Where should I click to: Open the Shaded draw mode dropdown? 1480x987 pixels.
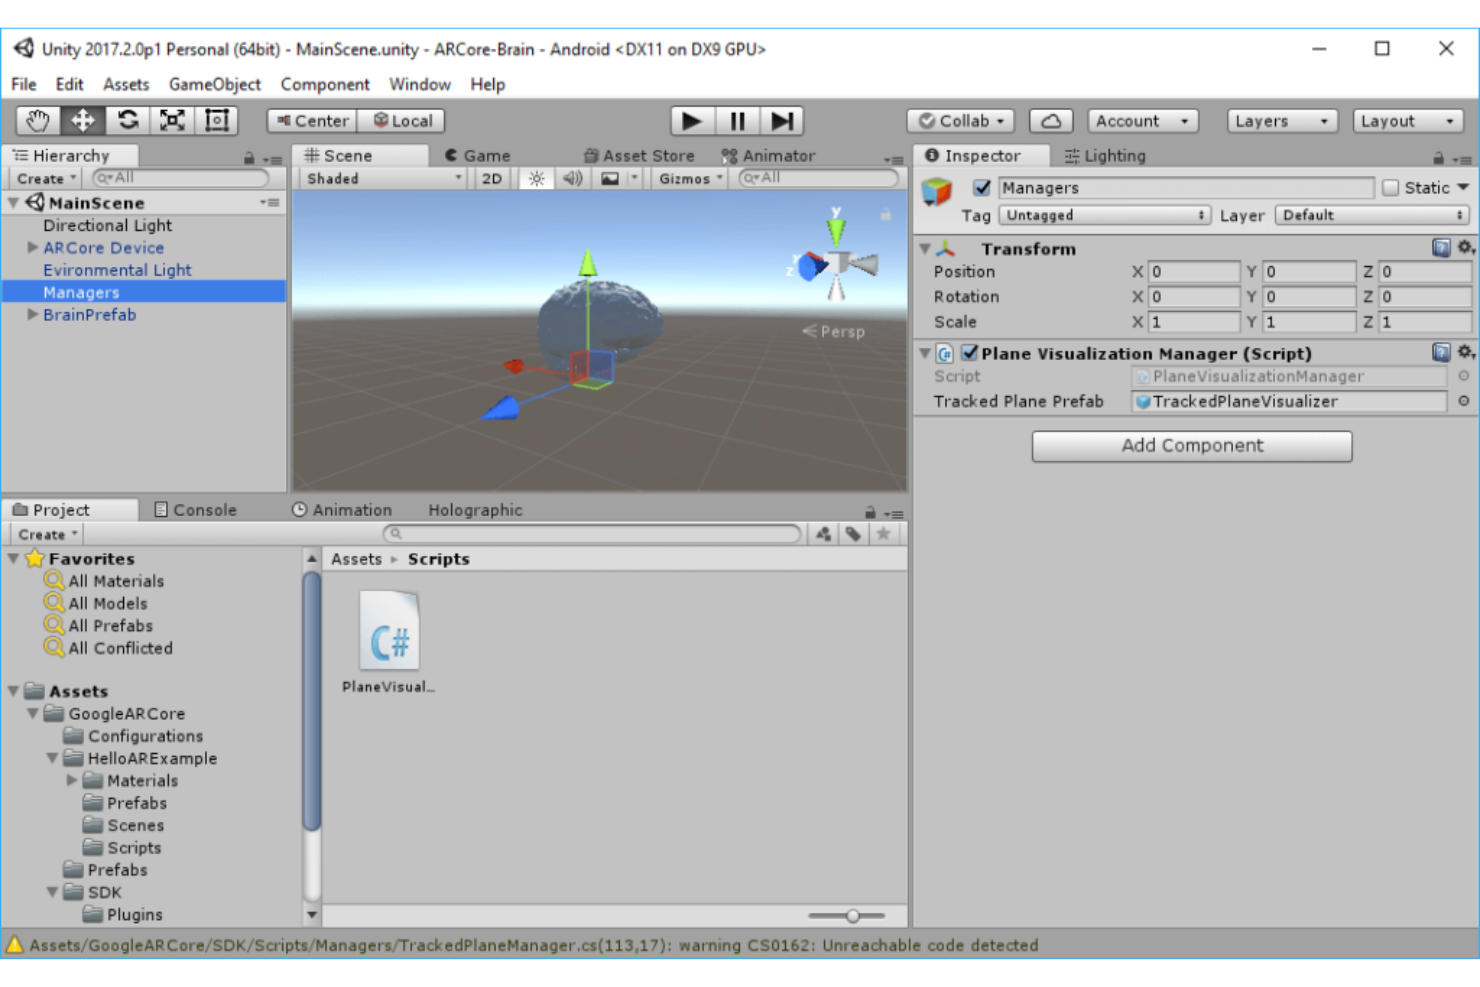(x=383, y=178)
